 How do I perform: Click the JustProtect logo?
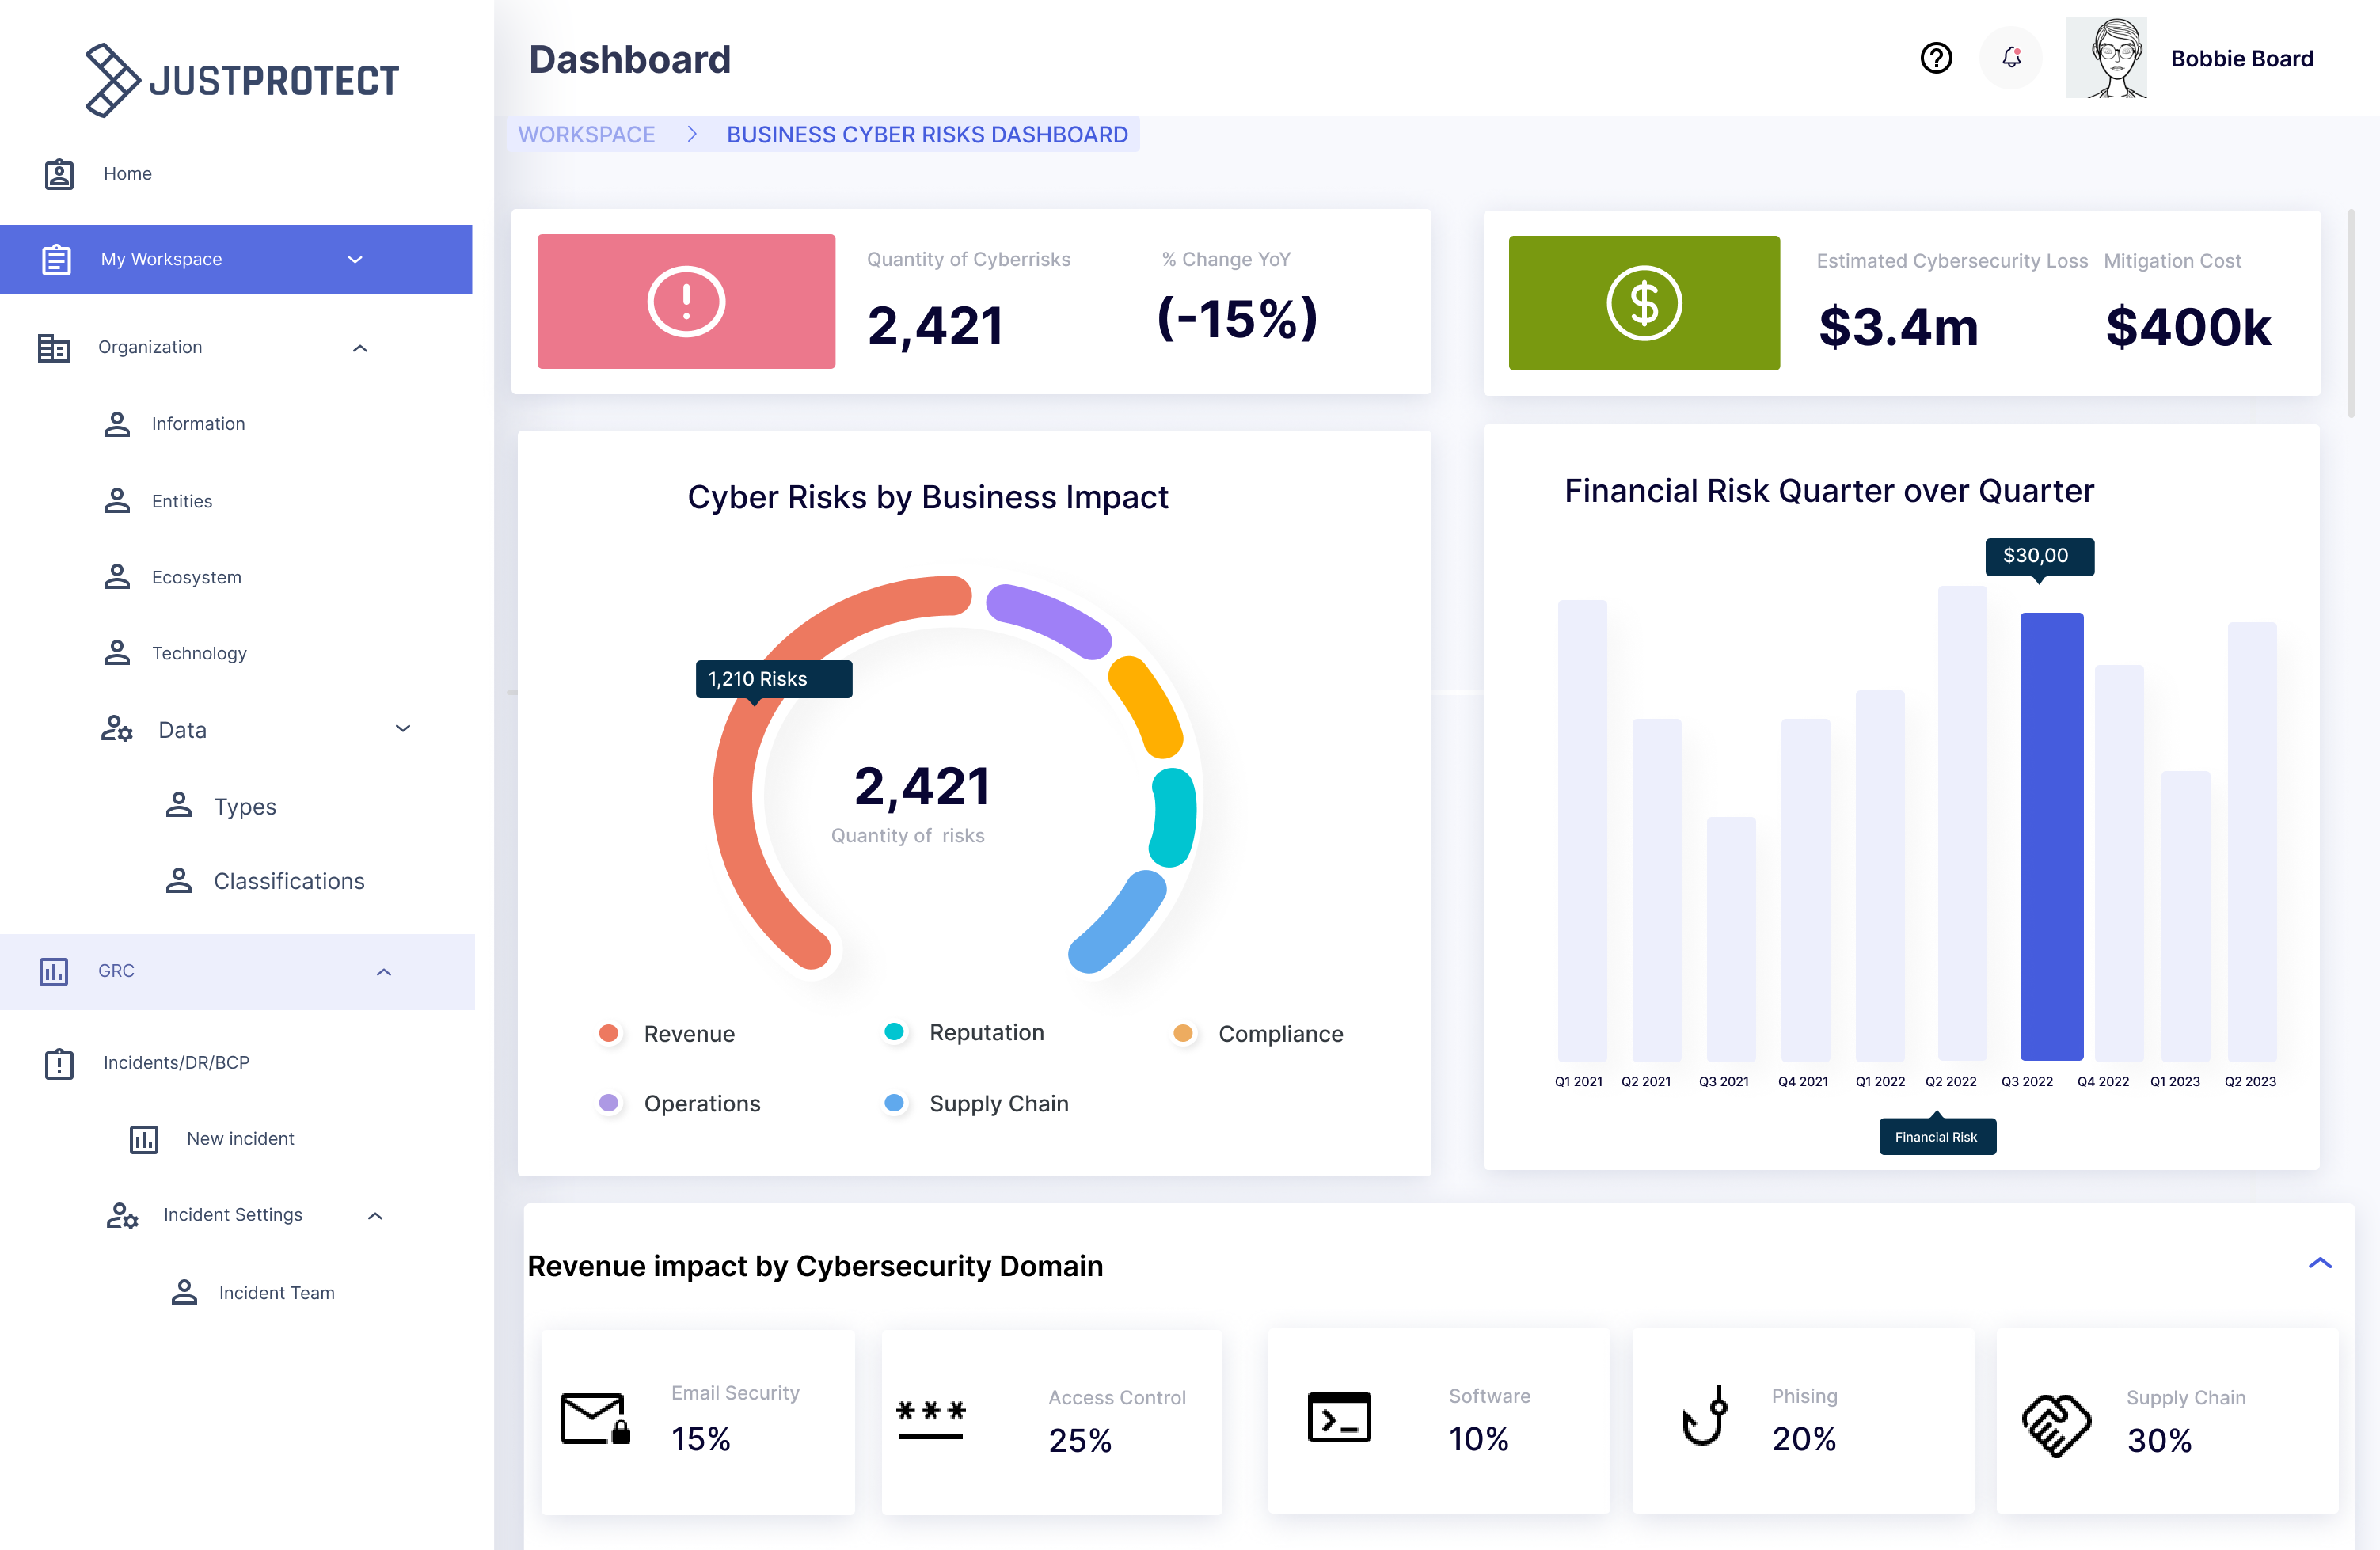(241, 80)
